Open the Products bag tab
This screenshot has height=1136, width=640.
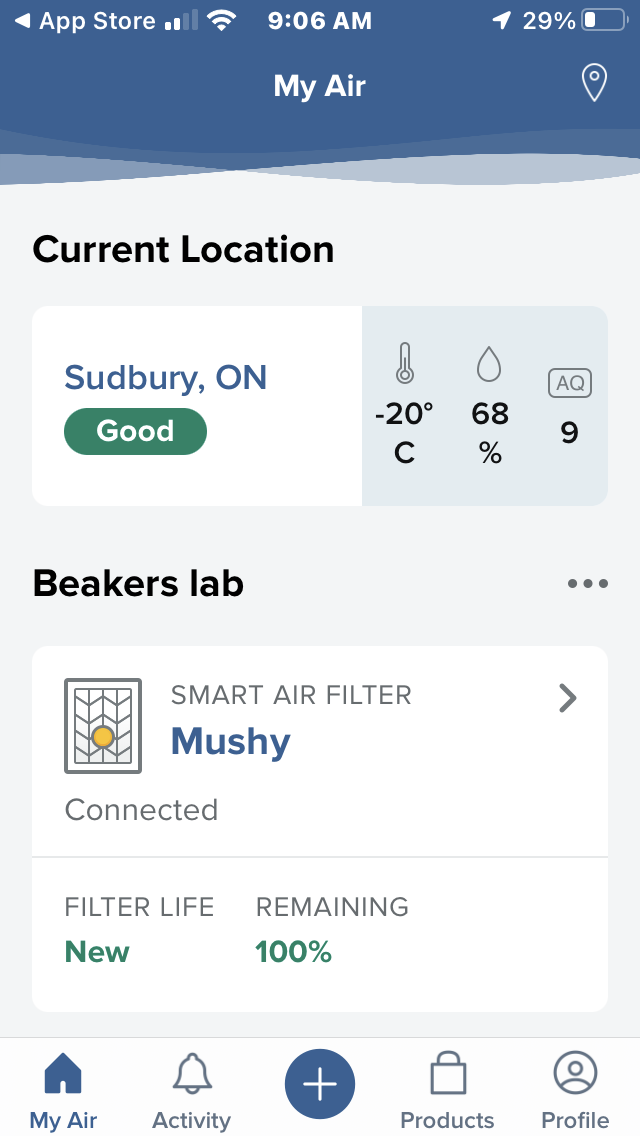(x=447, y=1090)
